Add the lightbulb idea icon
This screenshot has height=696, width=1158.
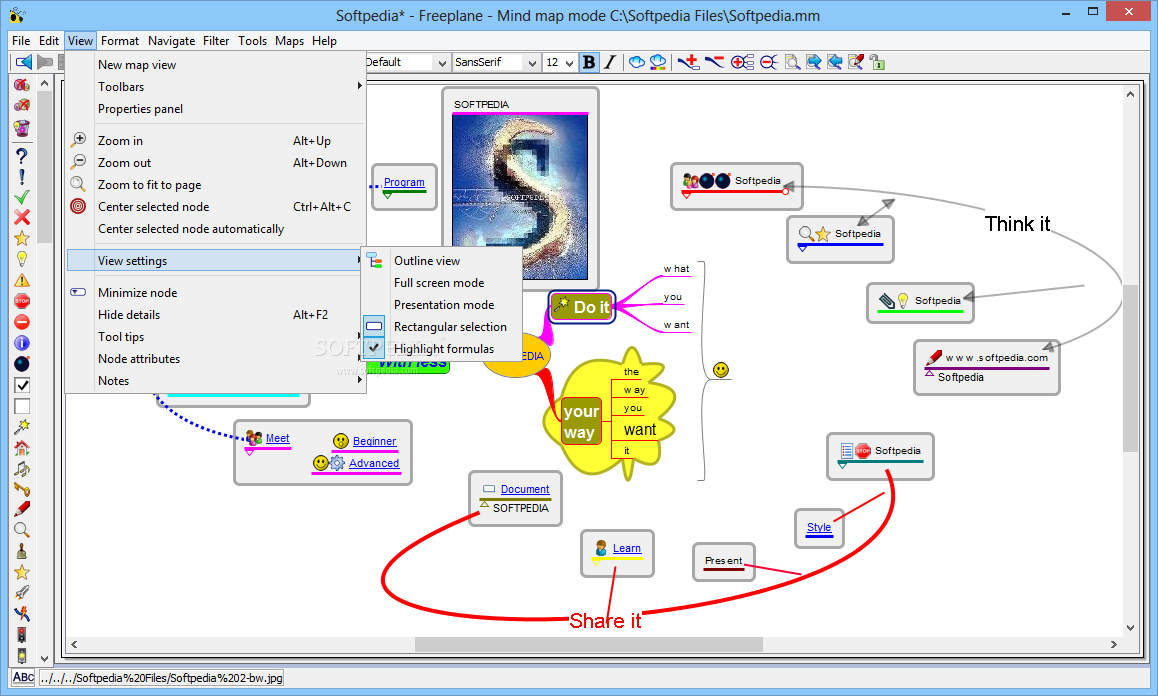pyautogui.click(x=22, y=259)
